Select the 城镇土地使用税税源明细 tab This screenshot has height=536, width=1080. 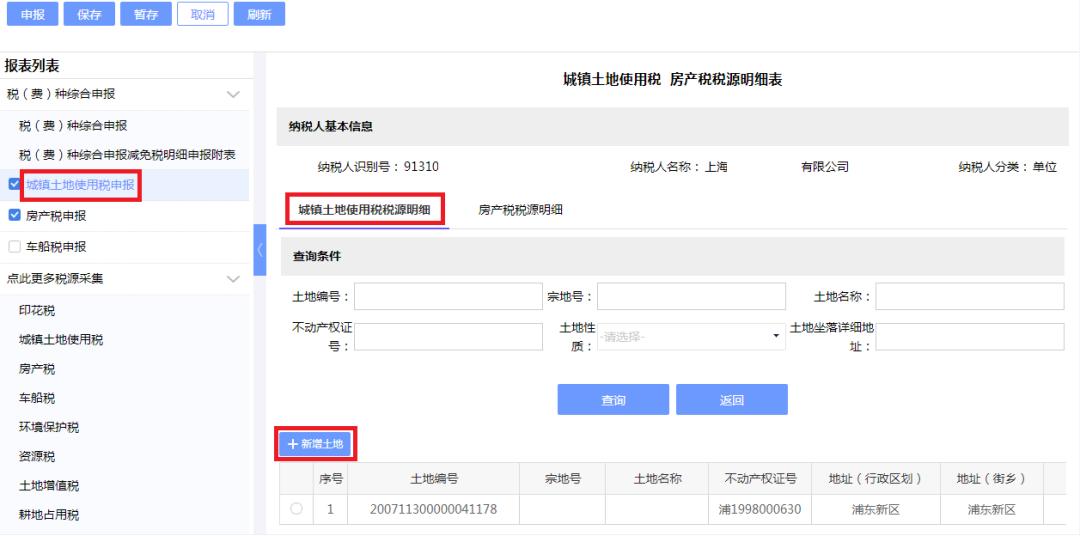coord(364,210)
